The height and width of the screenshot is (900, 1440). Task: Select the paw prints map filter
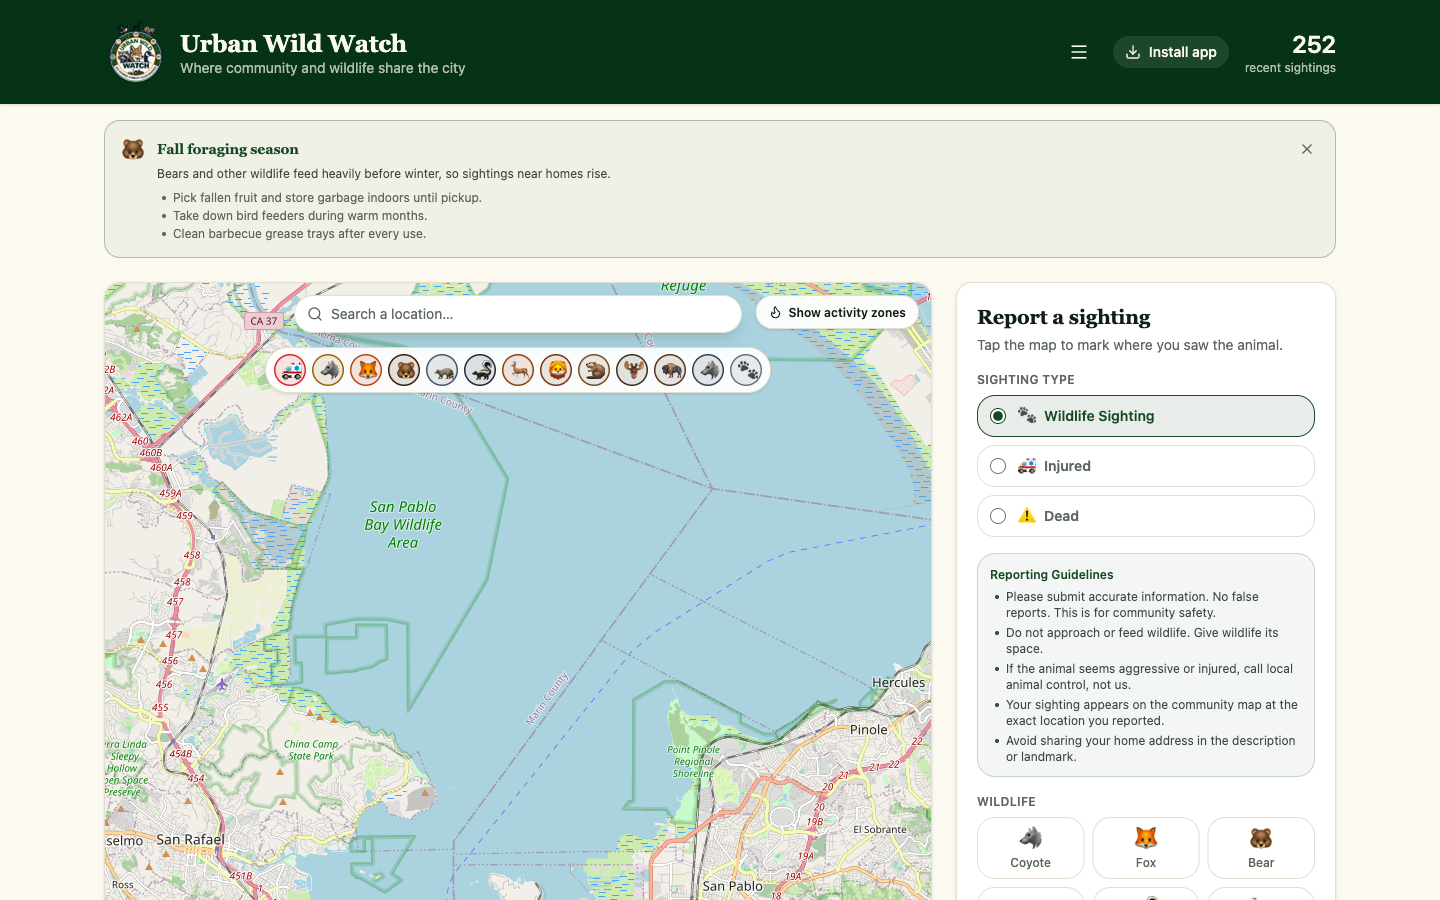pyautogui.click(x=746, y=370)
